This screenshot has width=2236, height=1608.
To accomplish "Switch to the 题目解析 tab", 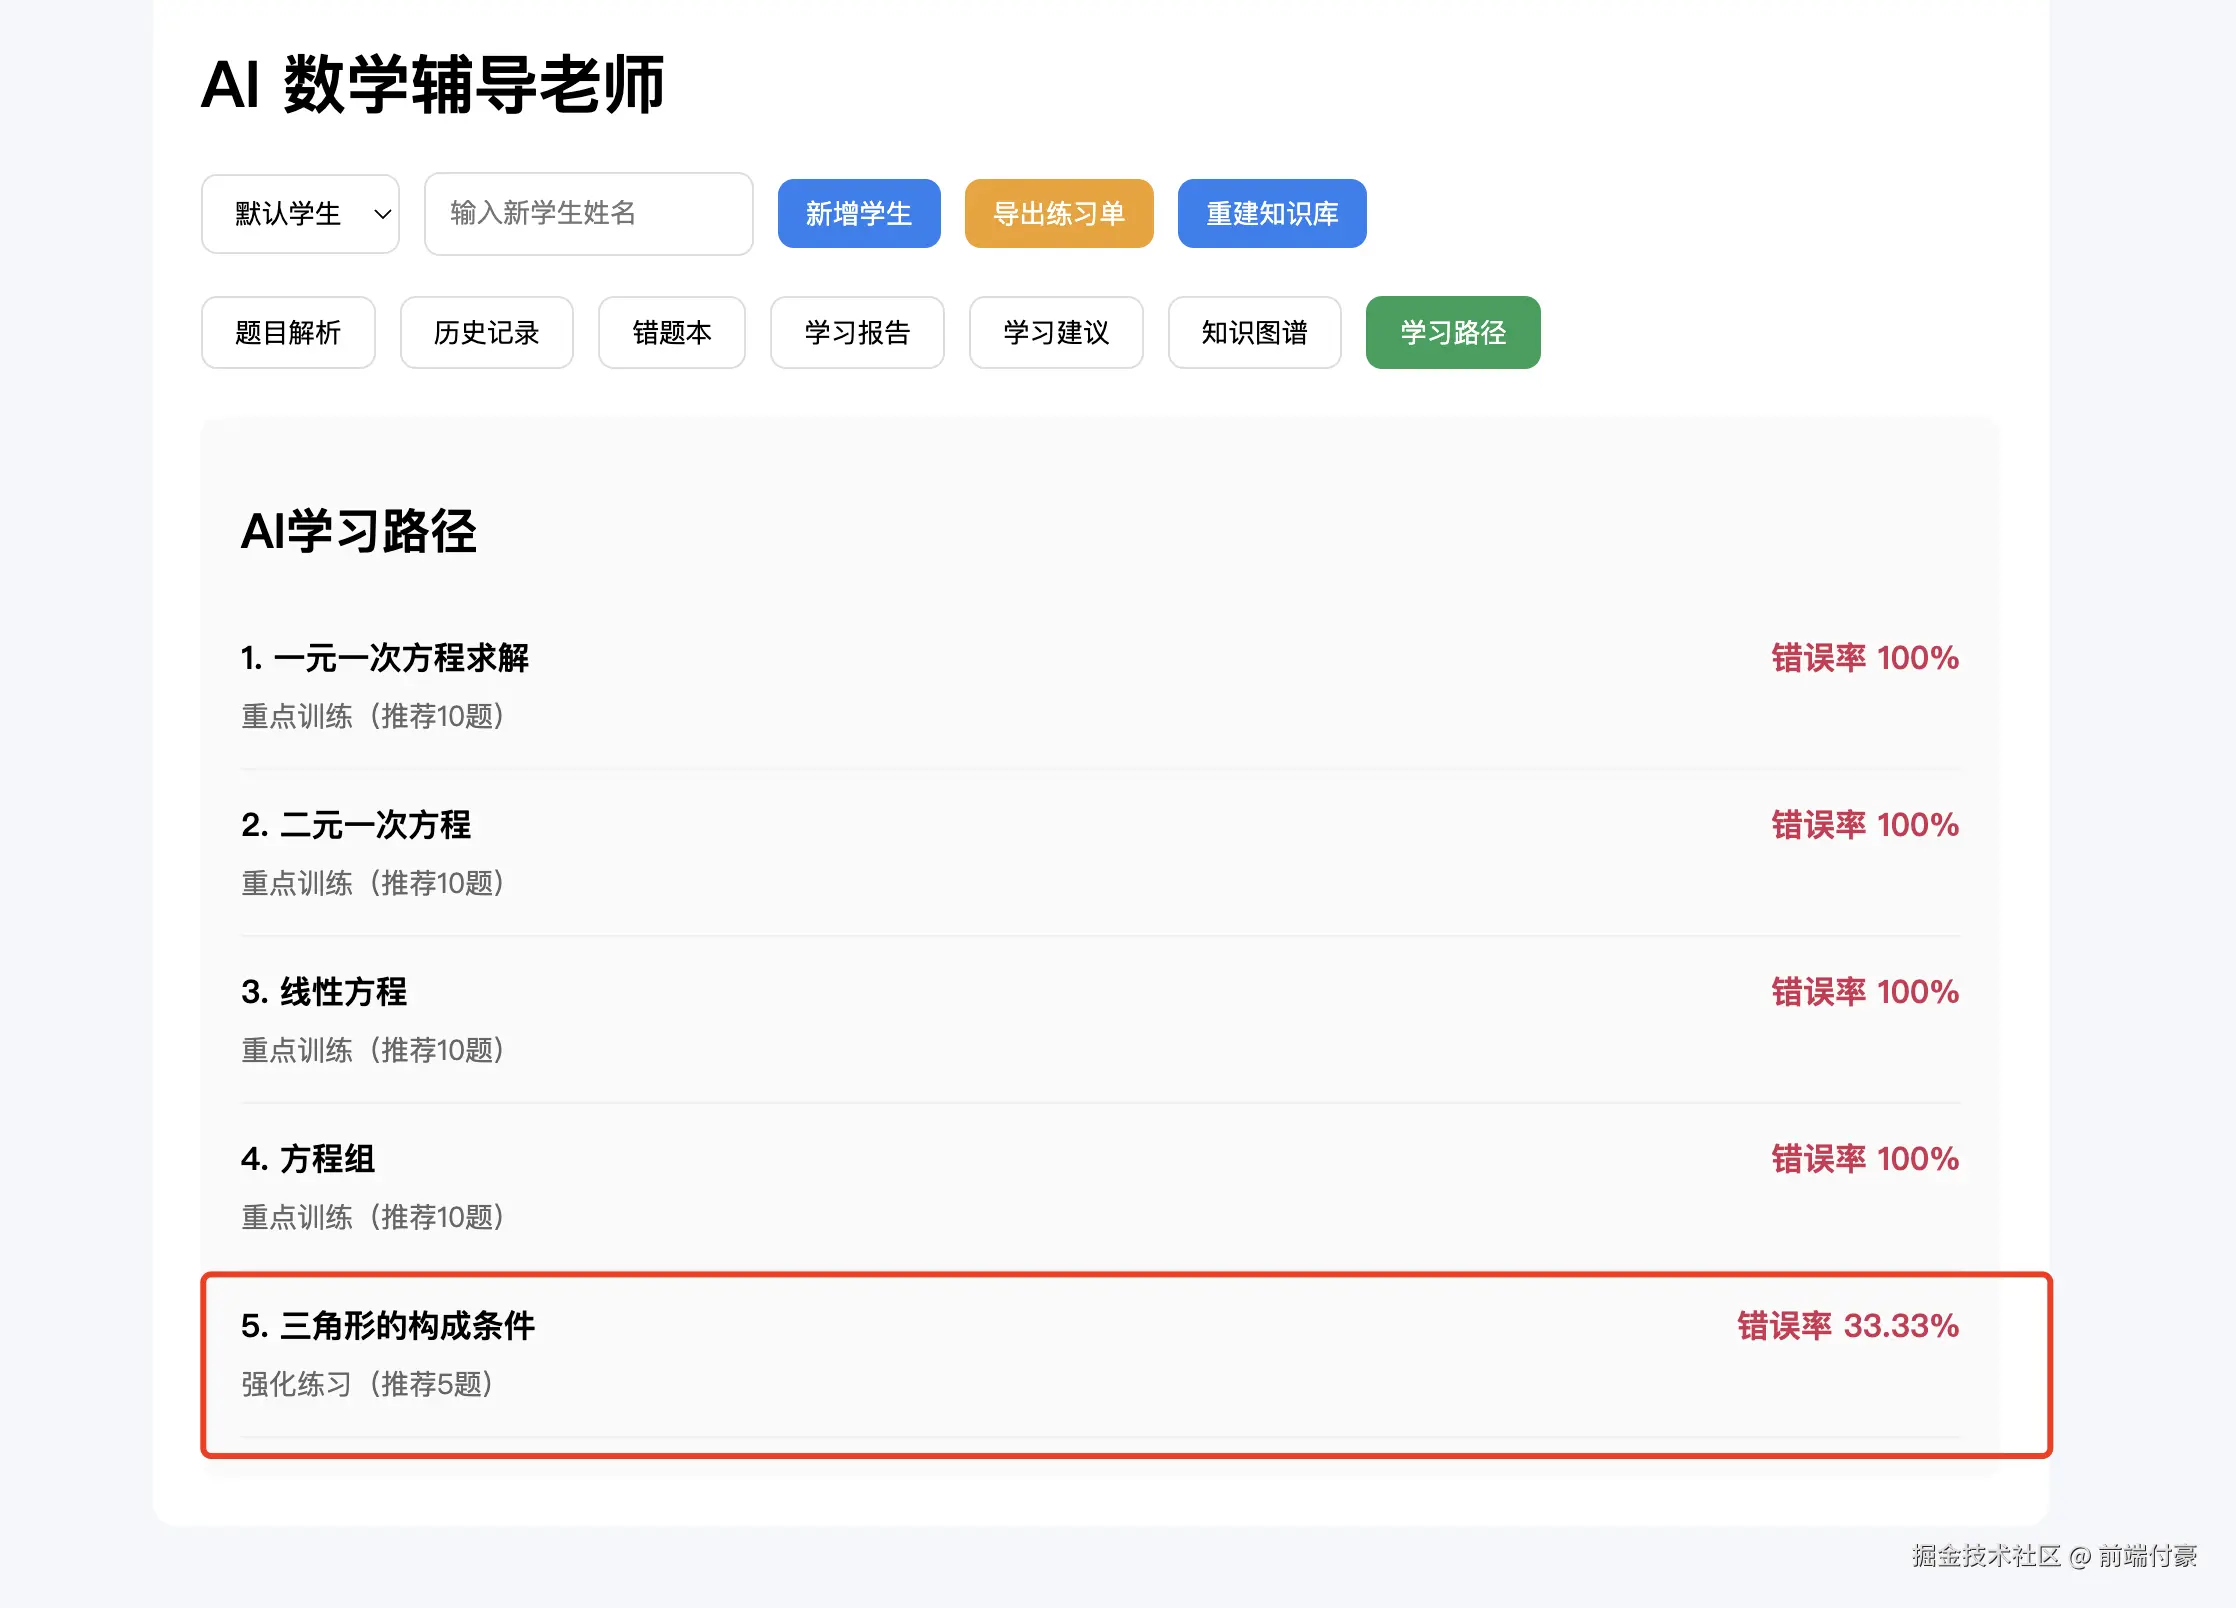I will 288,333.
